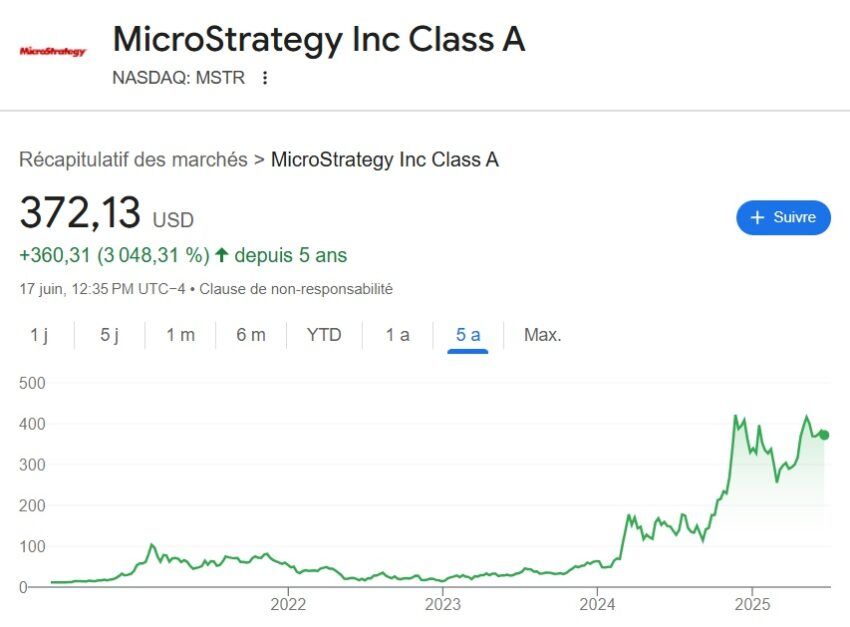Show the Max. chart period
Viewport: 850px width, 627px height.
pos(543,335)
